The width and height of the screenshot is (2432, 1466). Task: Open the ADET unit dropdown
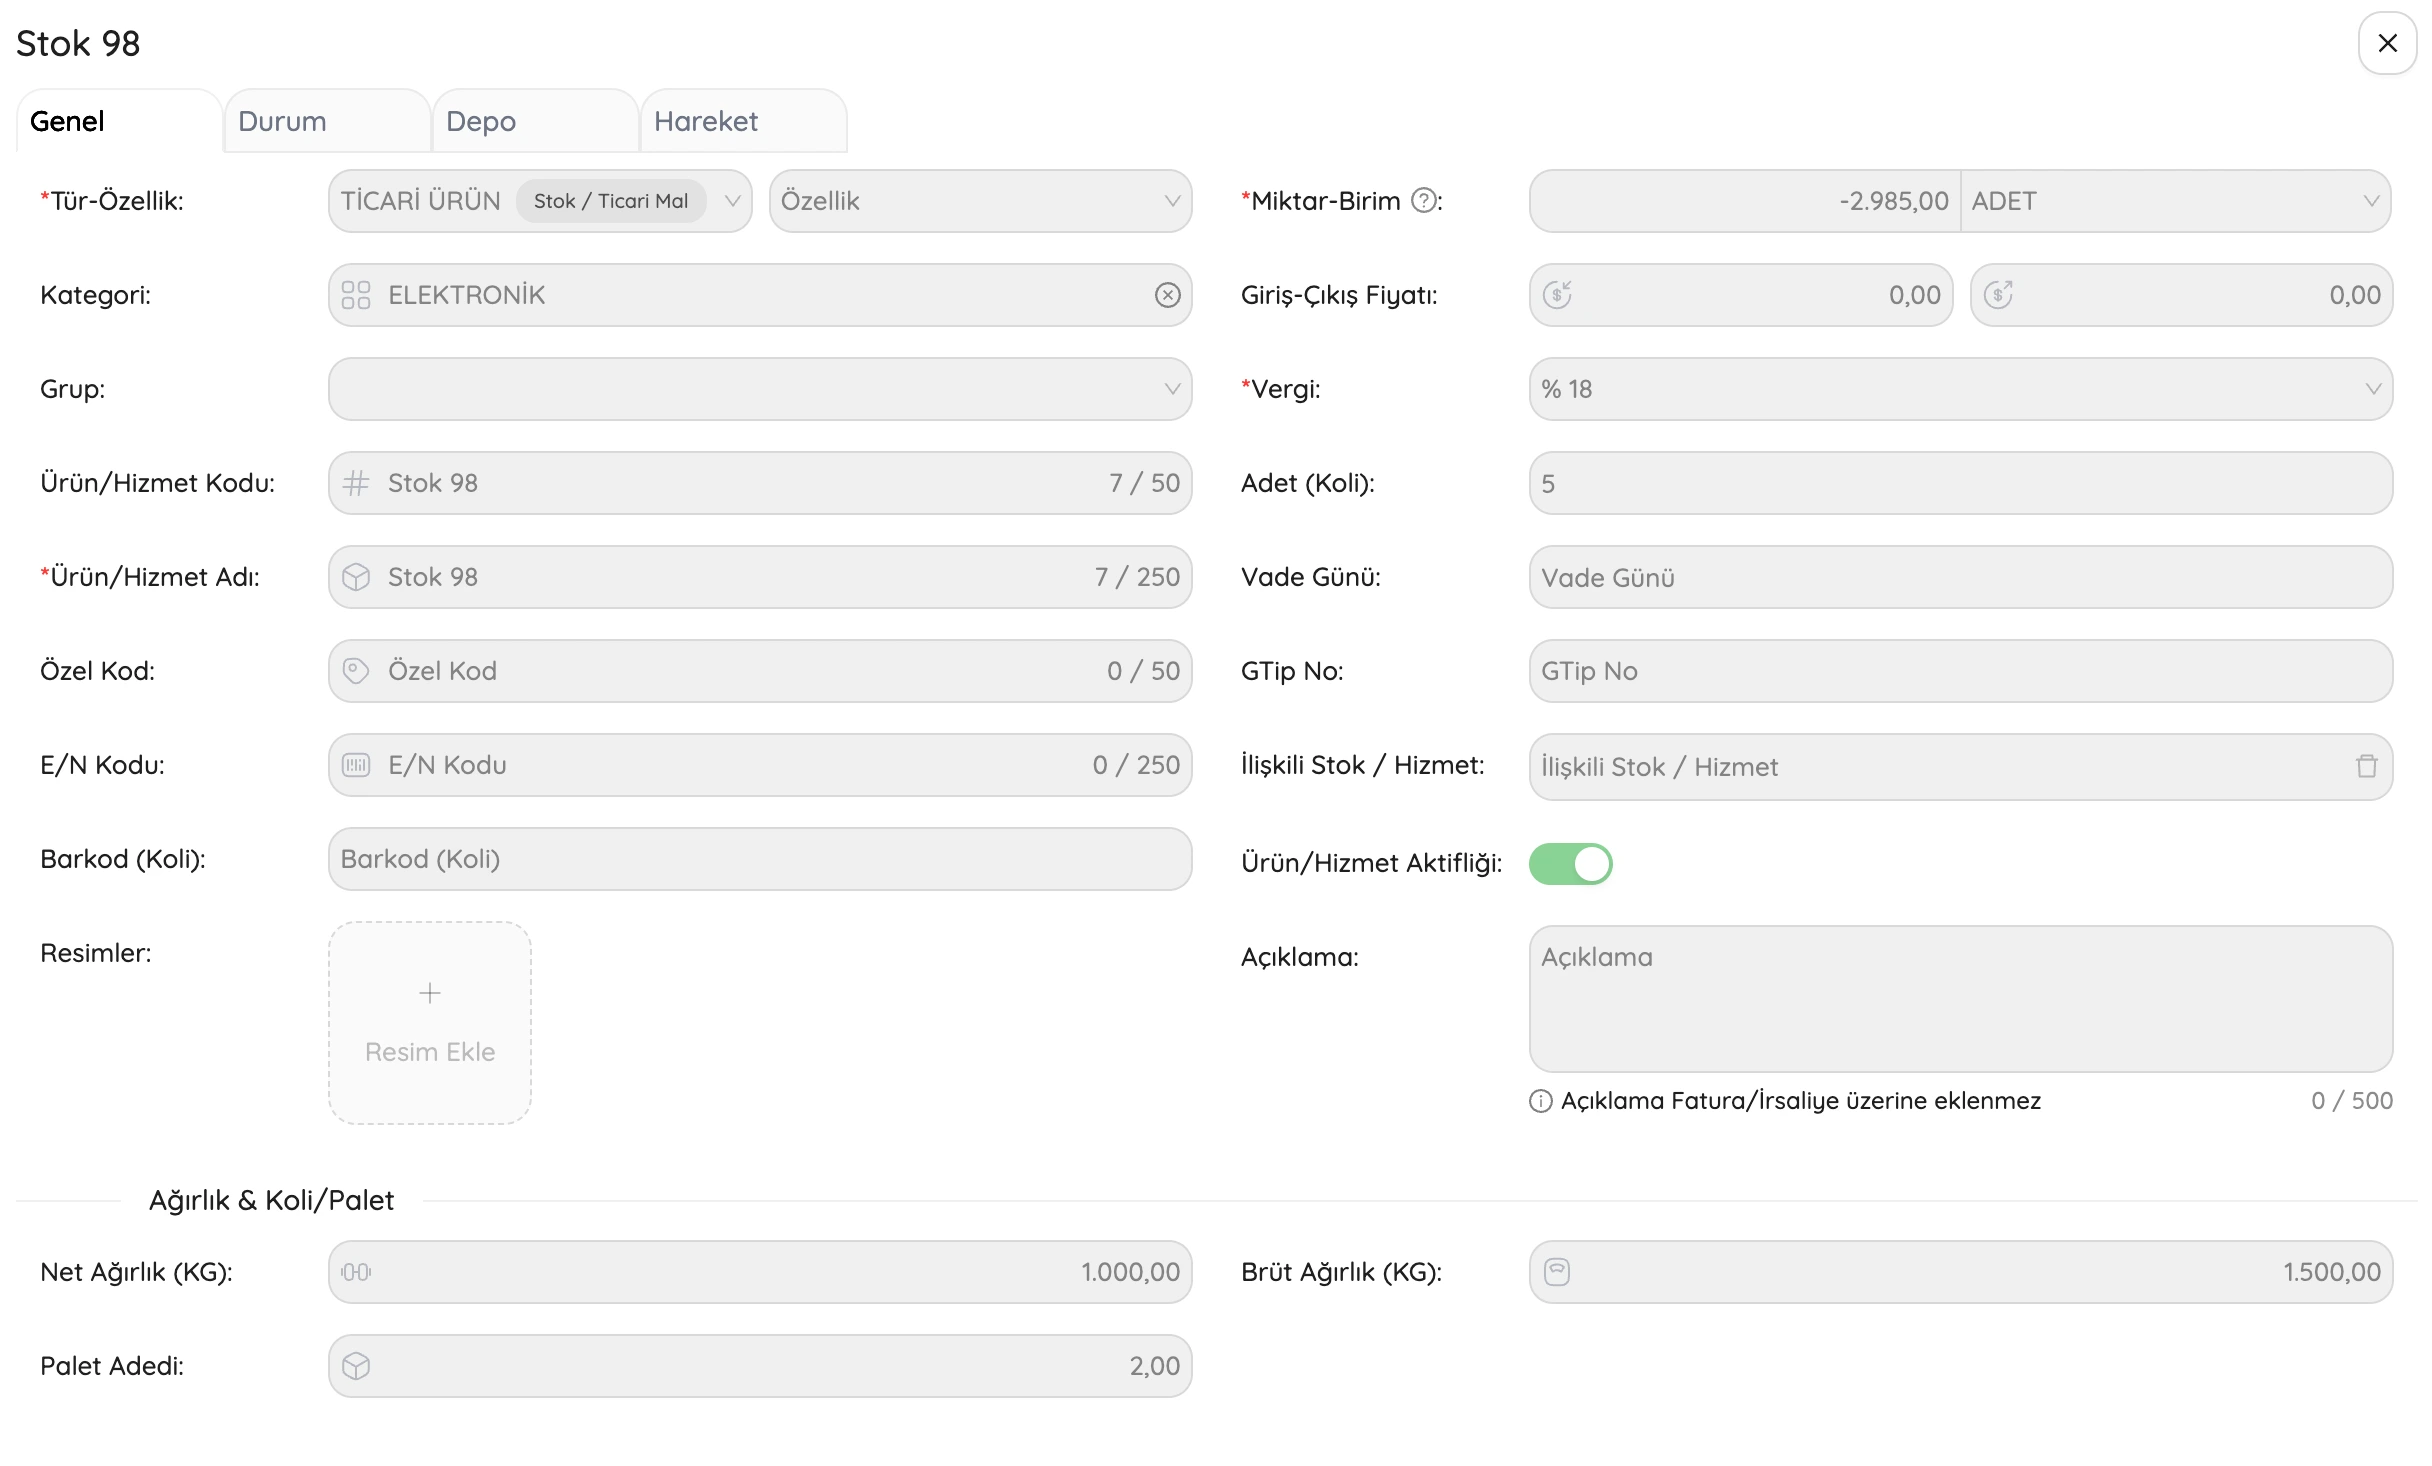pos(2176,201)
